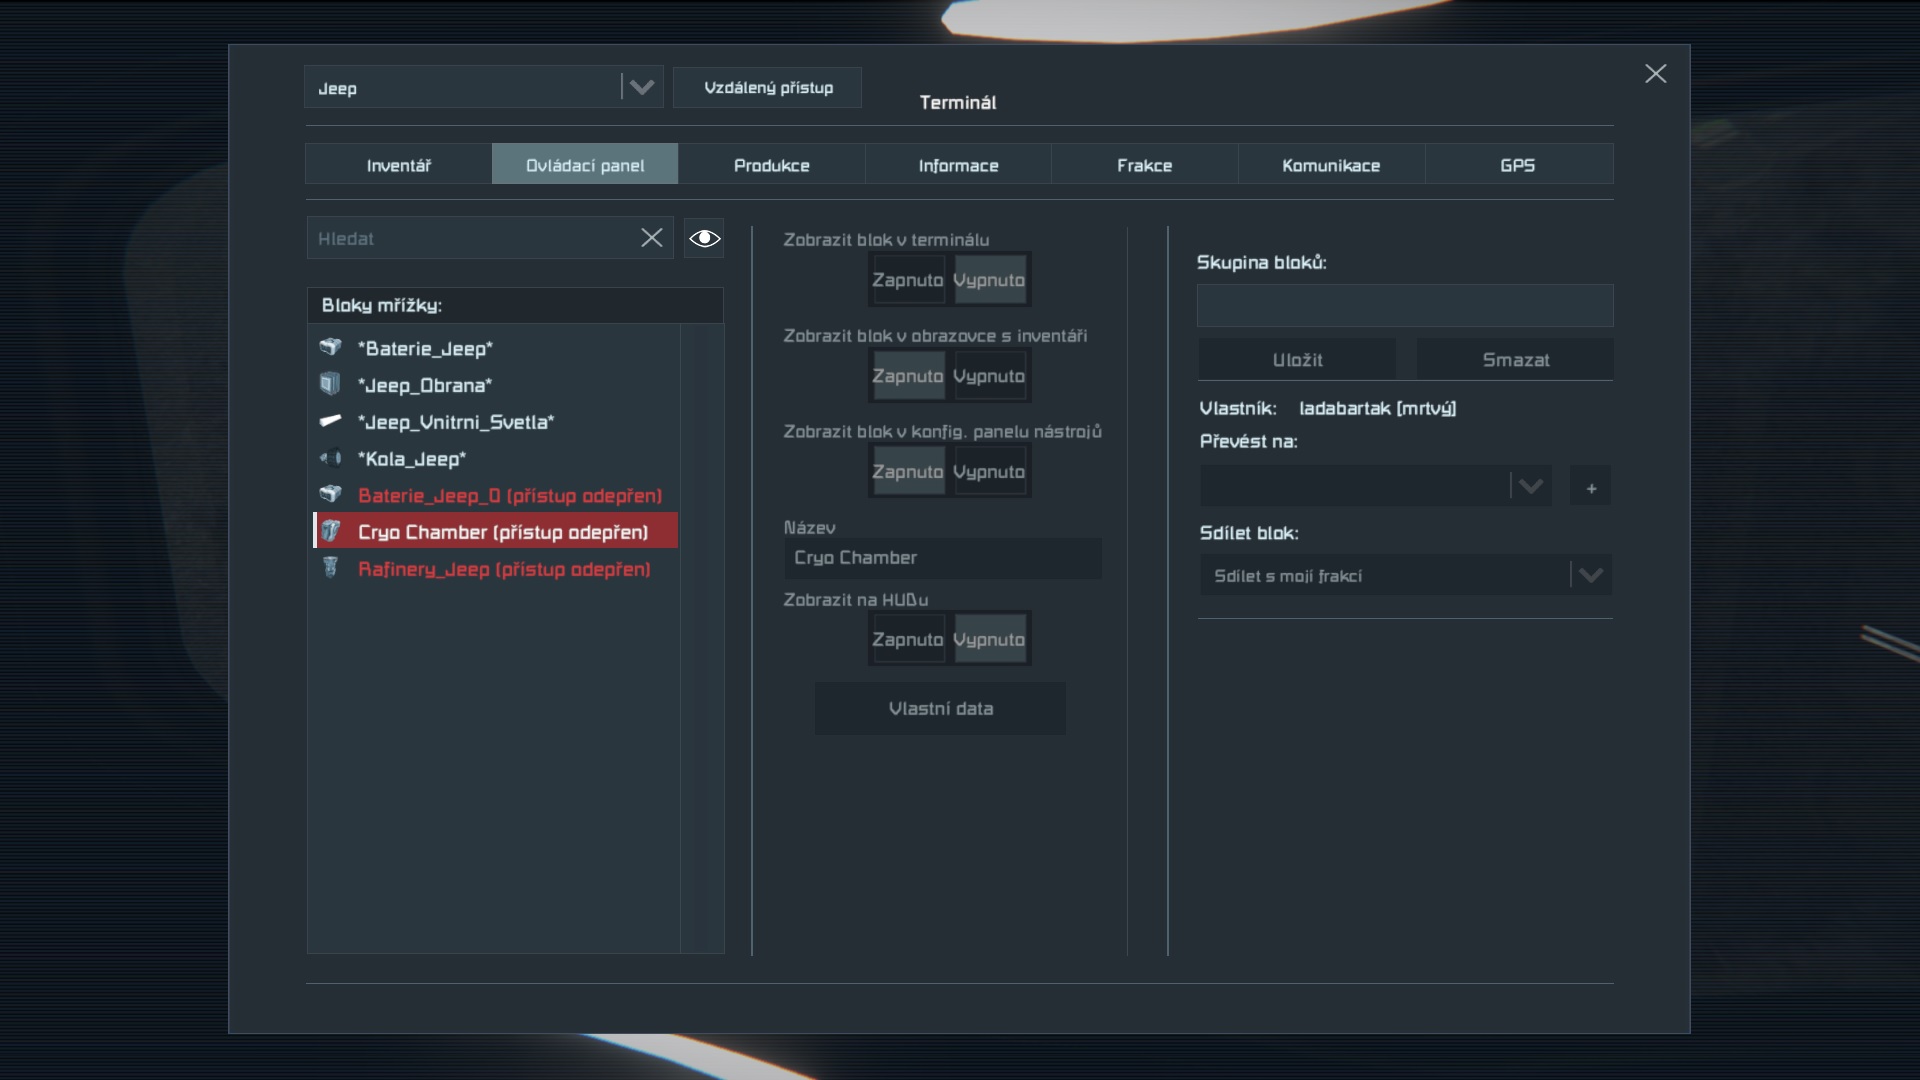Click the Skupina bloků name input field
Image resolution: width=1920 pixels, height=1080 pixels.
point(1404,306)
